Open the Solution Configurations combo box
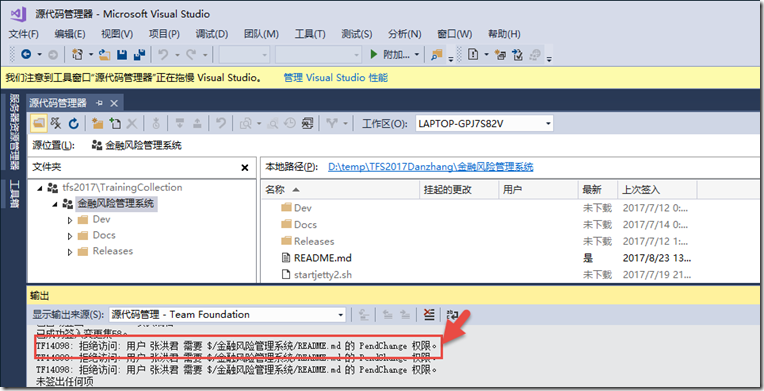Image resolution: width=764 pixels, height=391 pixels. coord(245,55)
